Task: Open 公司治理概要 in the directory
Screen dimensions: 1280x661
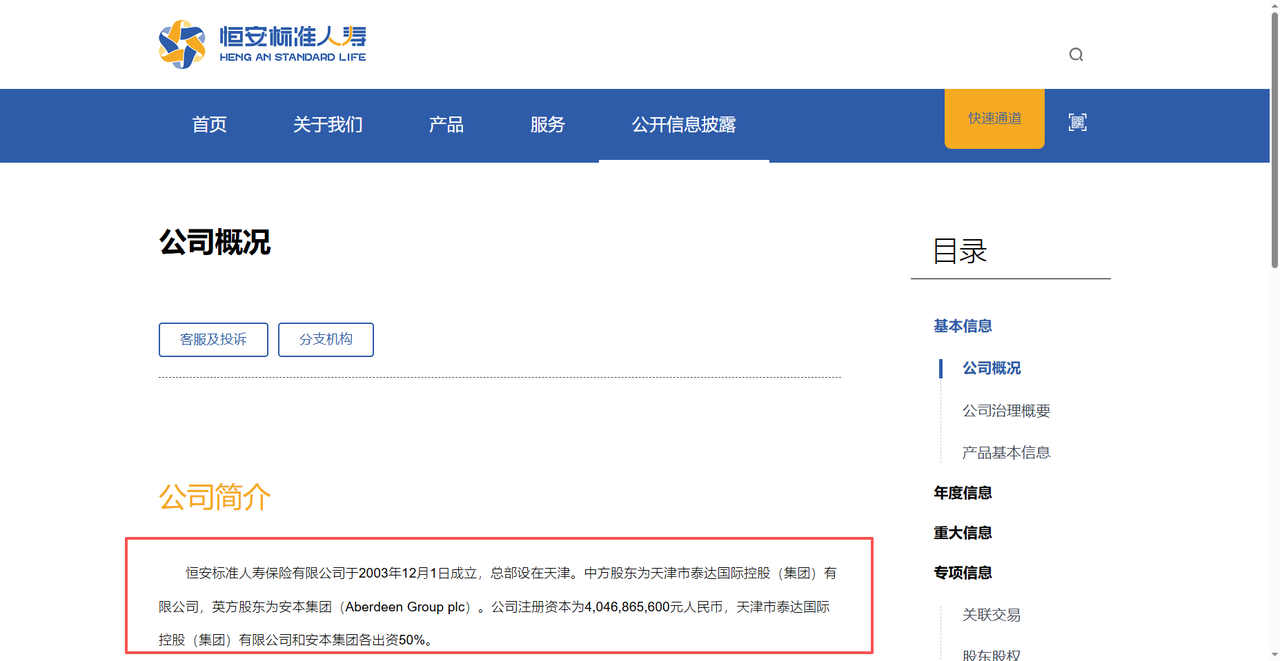Action: 1006,411
